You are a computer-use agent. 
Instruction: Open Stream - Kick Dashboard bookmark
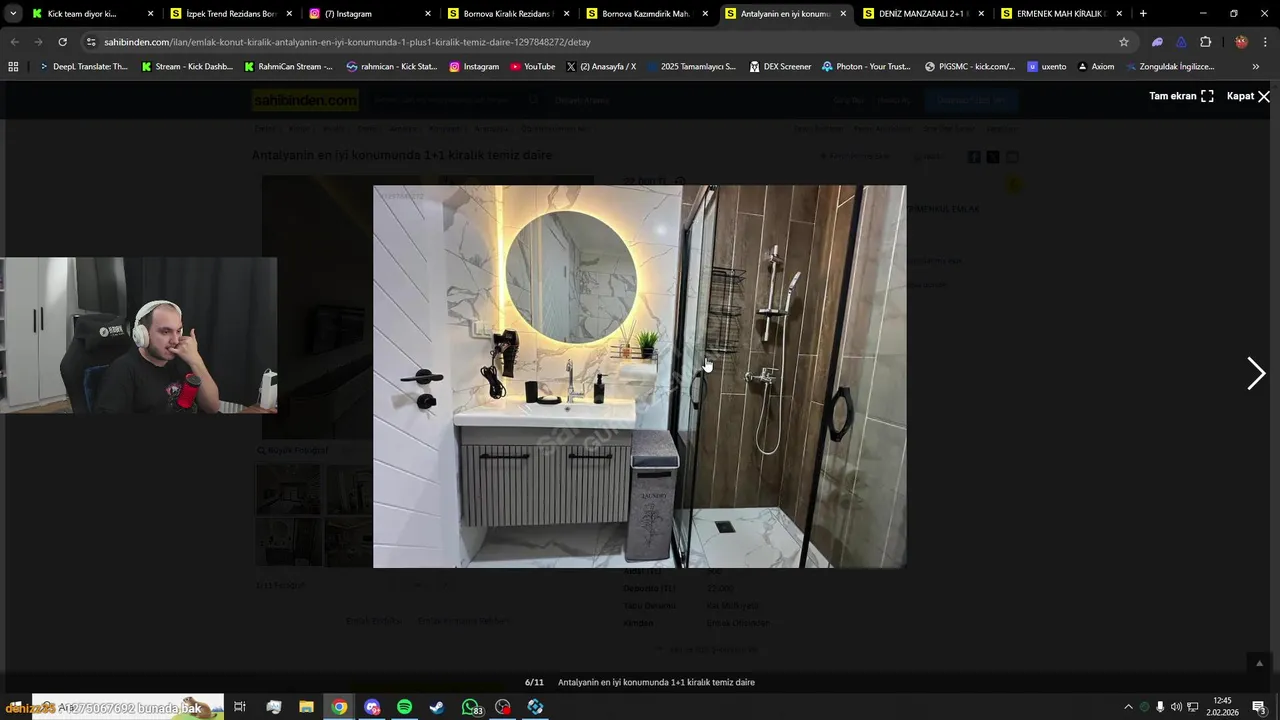click(x=187, y=66)
